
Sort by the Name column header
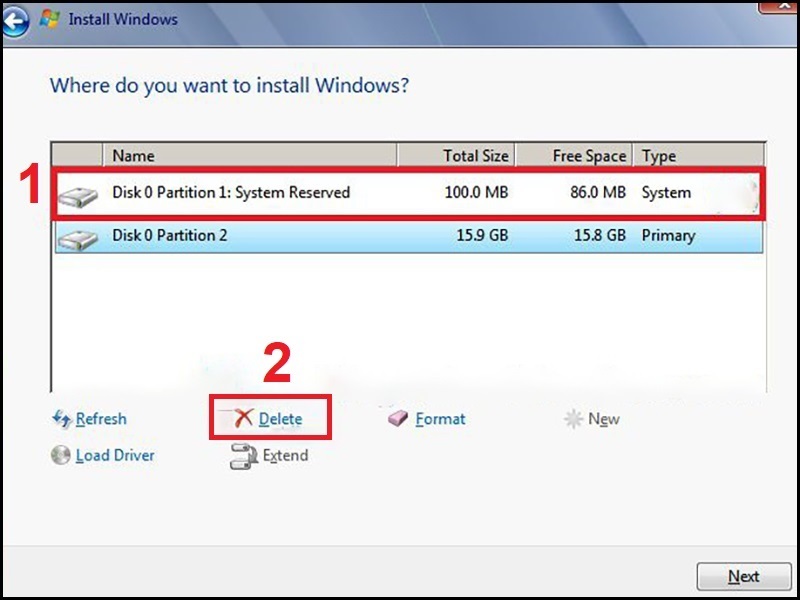click(x=250, y=155)
